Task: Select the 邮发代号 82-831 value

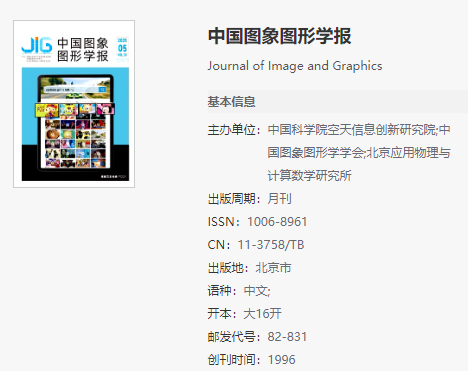Action: coord(287,337)
